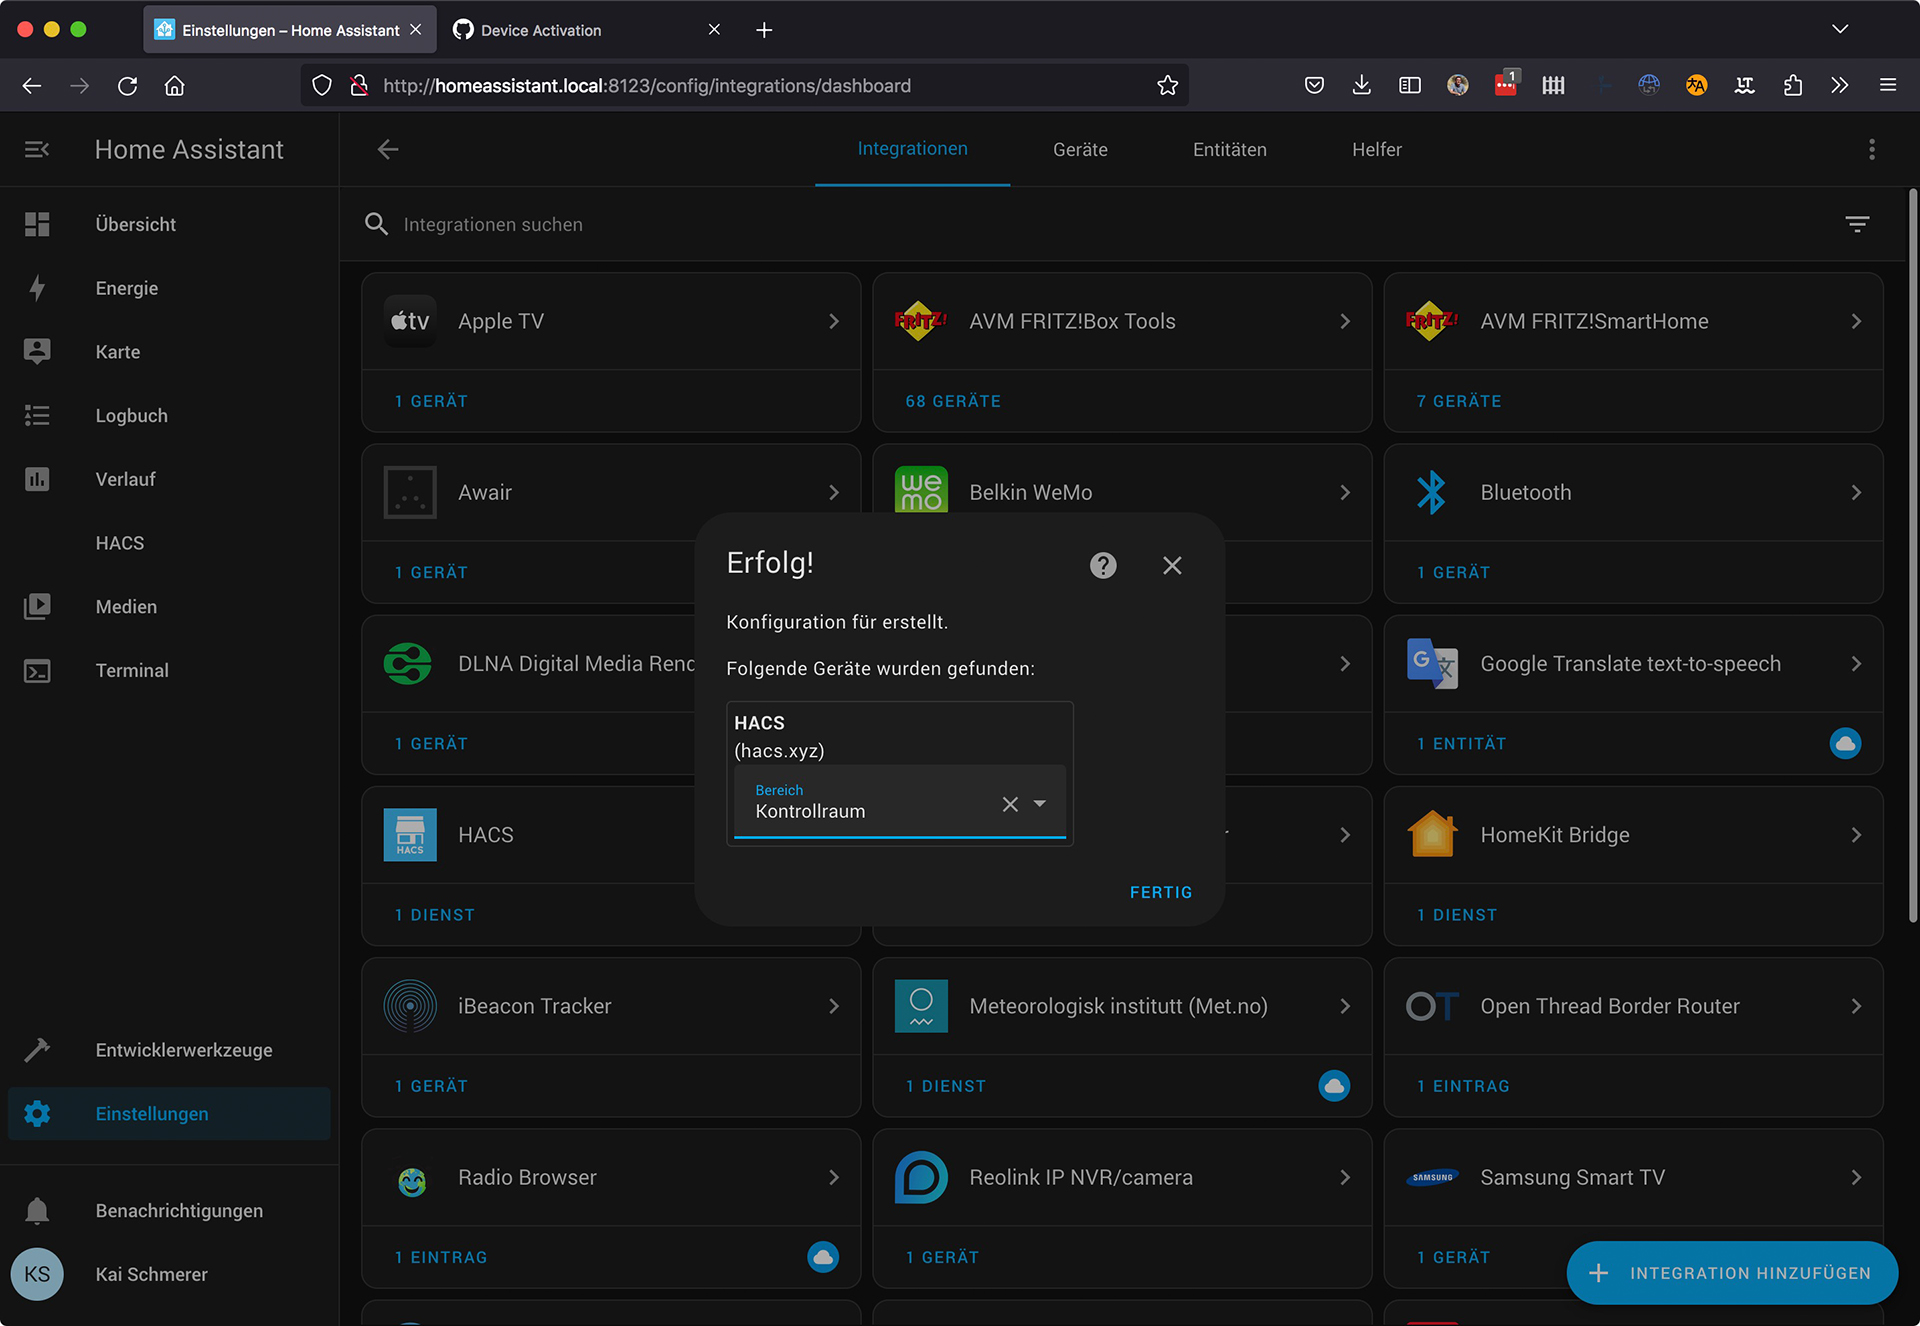Click the help icon in Erfolg dialog

coord(1102,566)
